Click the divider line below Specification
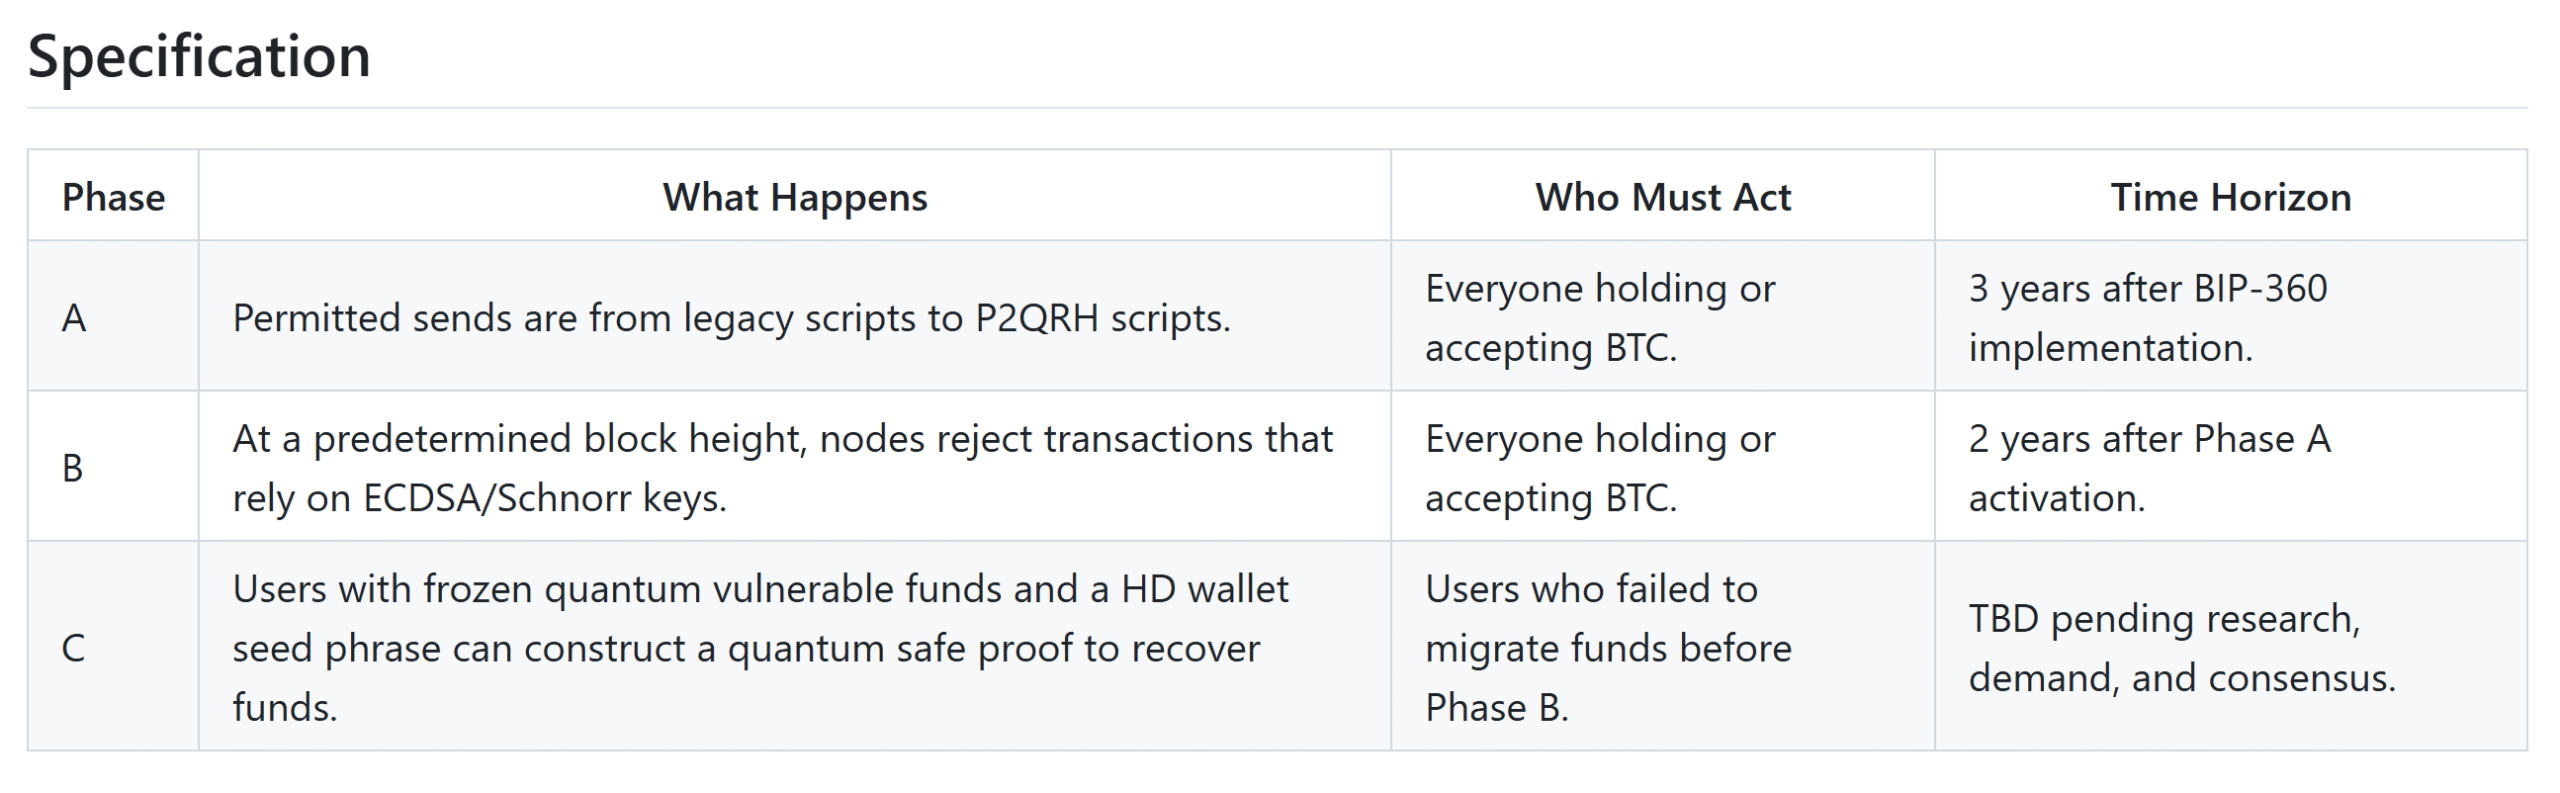 tap(1276, 108)
